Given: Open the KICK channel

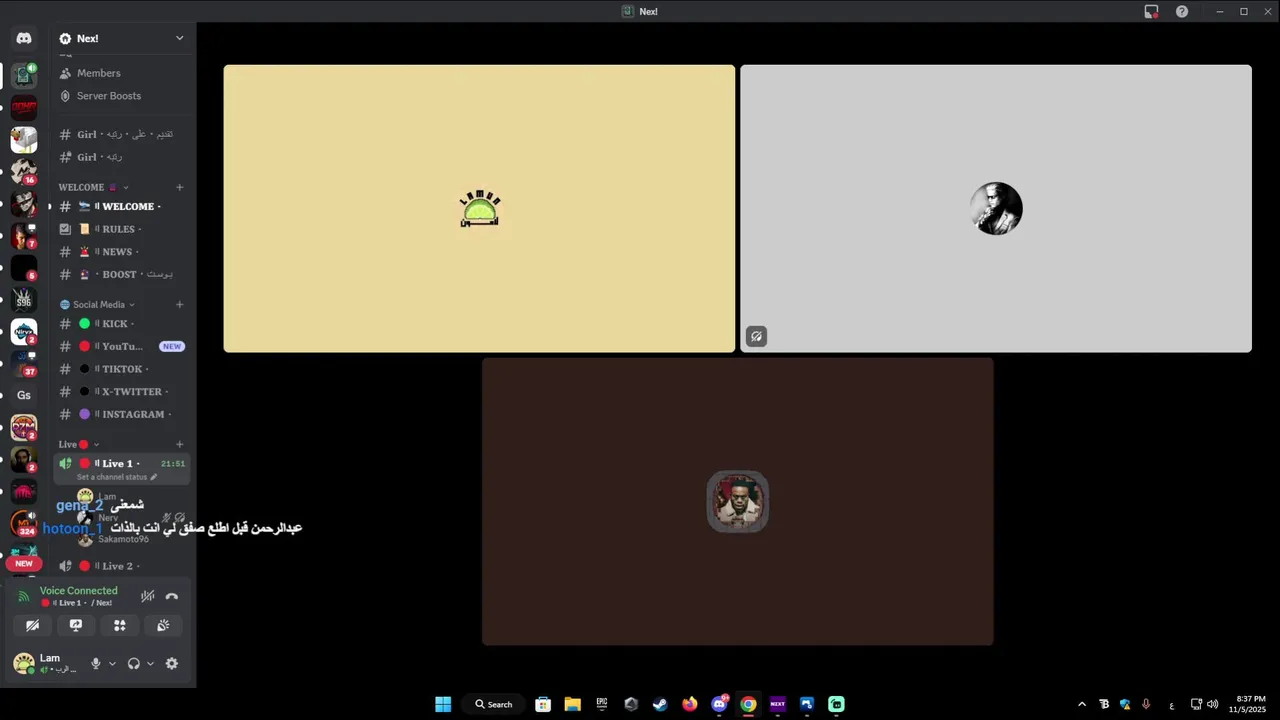Looking at the screenshot, I should coord(121,324).
